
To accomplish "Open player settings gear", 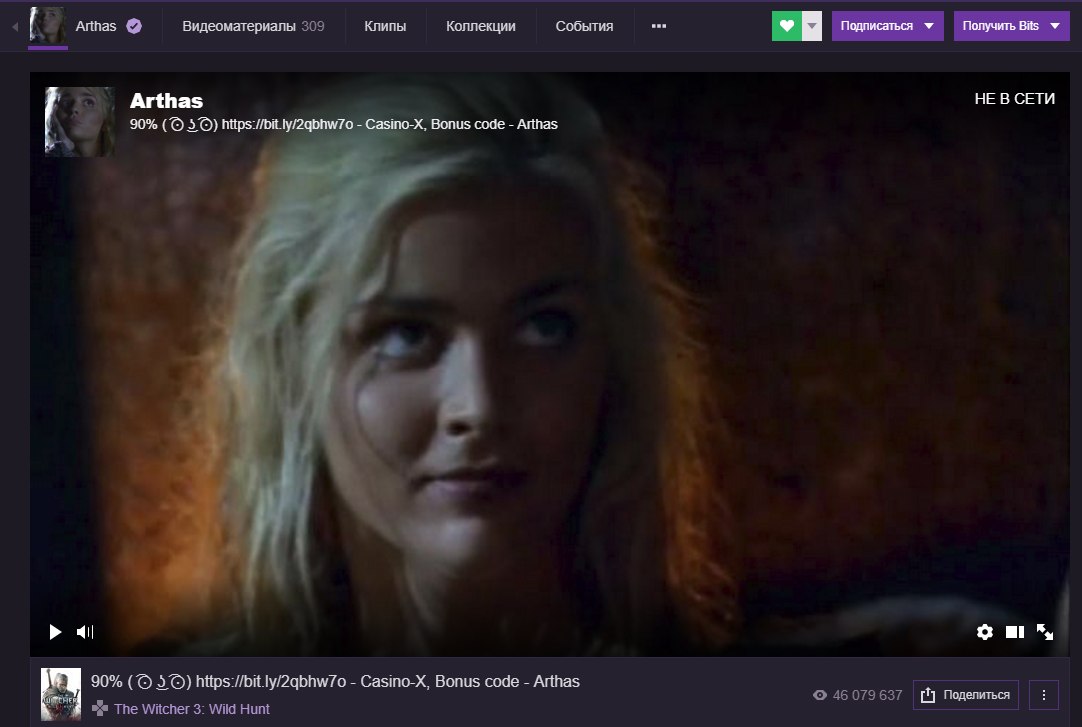I will coord(985,632).
